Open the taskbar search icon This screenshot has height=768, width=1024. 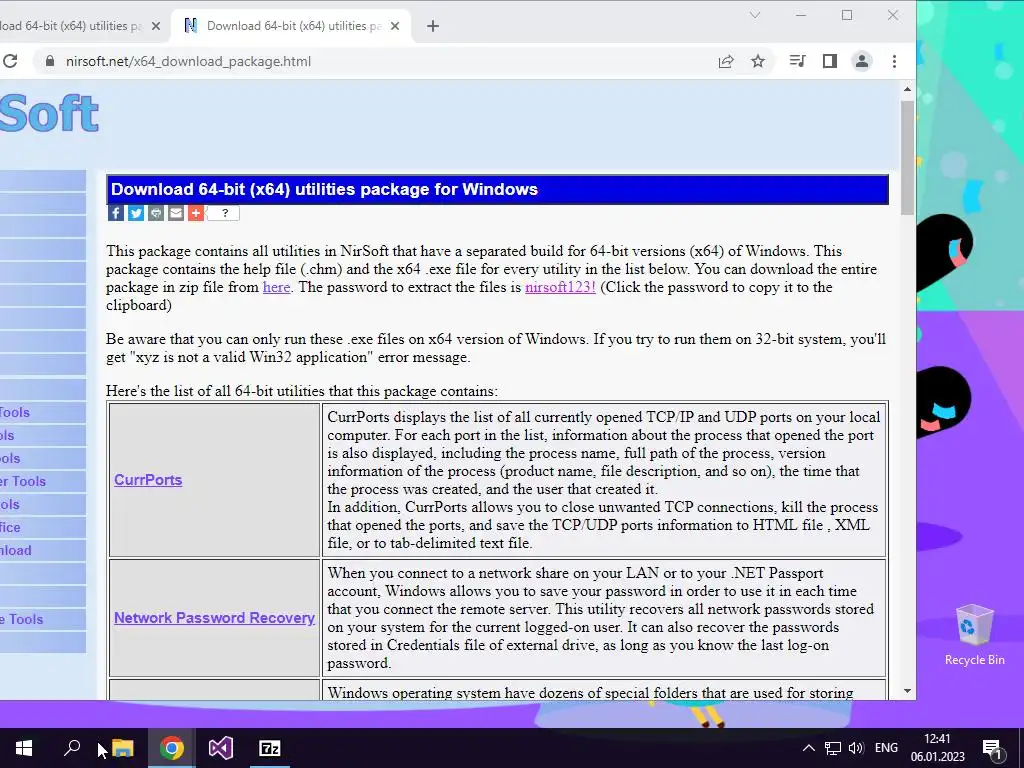pyautogui.click(x=72, y=748)
